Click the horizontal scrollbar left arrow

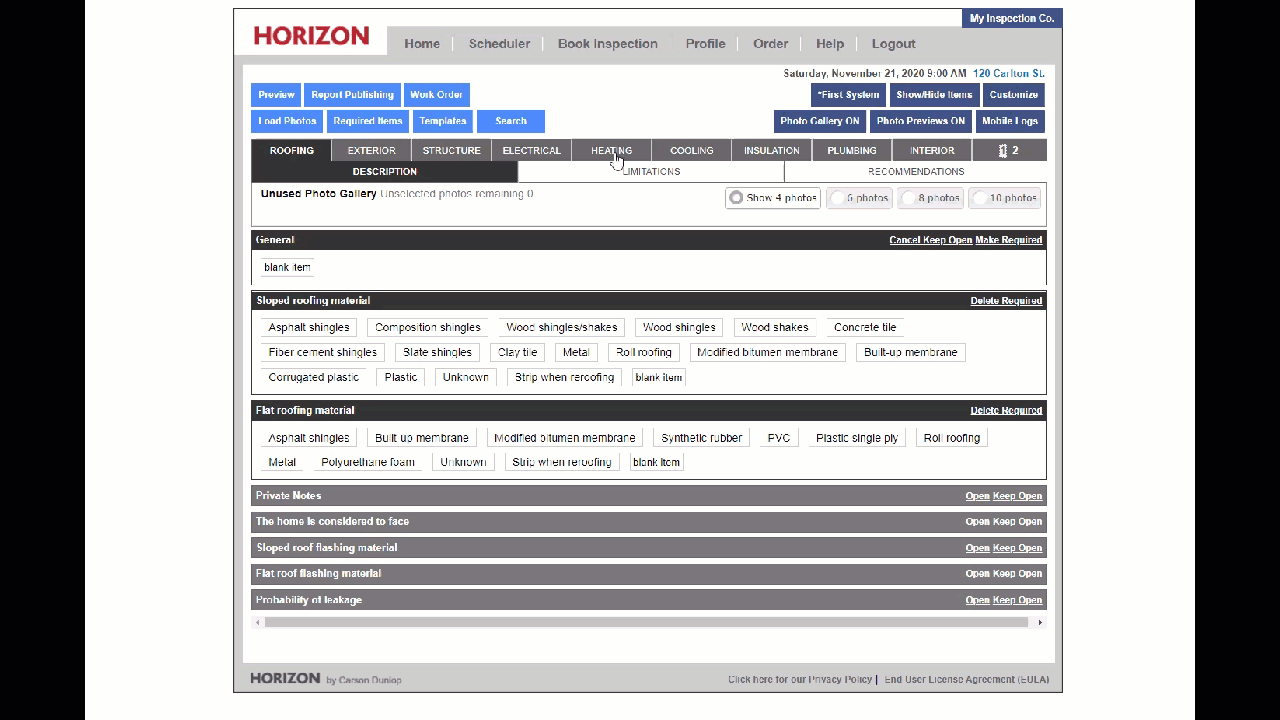[258, 623]
